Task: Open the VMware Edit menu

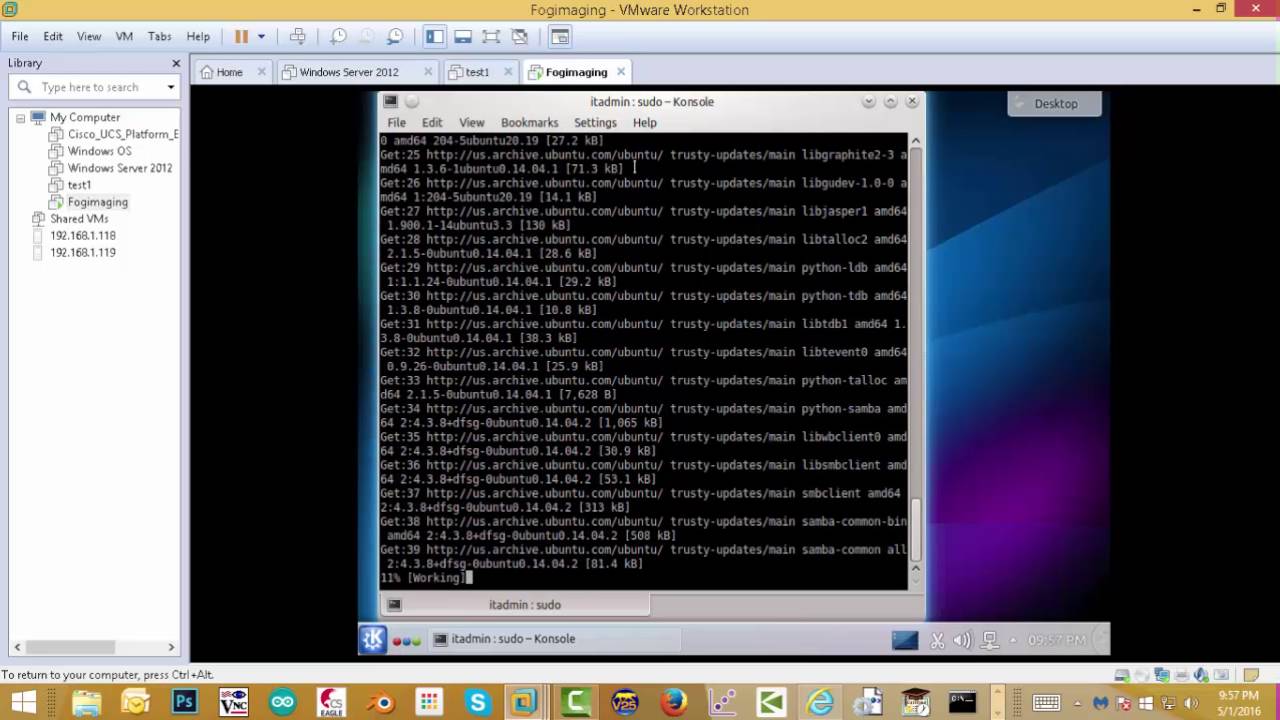Action: (53, 36)
